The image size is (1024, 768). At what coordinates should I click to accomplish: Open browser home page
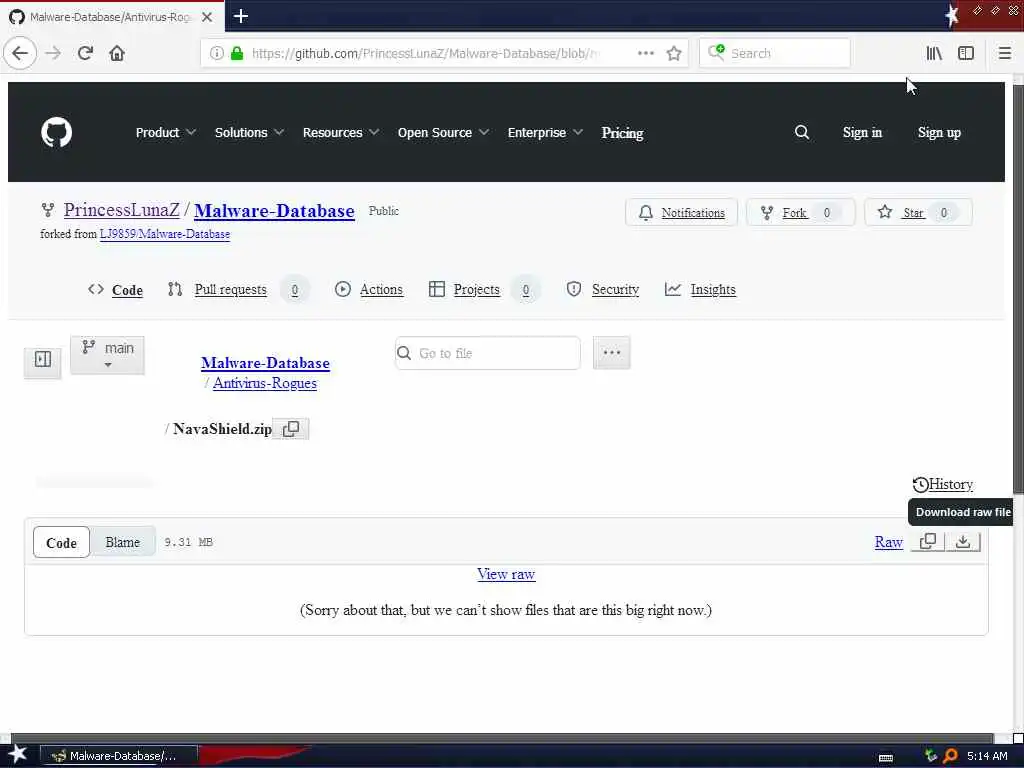[117, 53]
